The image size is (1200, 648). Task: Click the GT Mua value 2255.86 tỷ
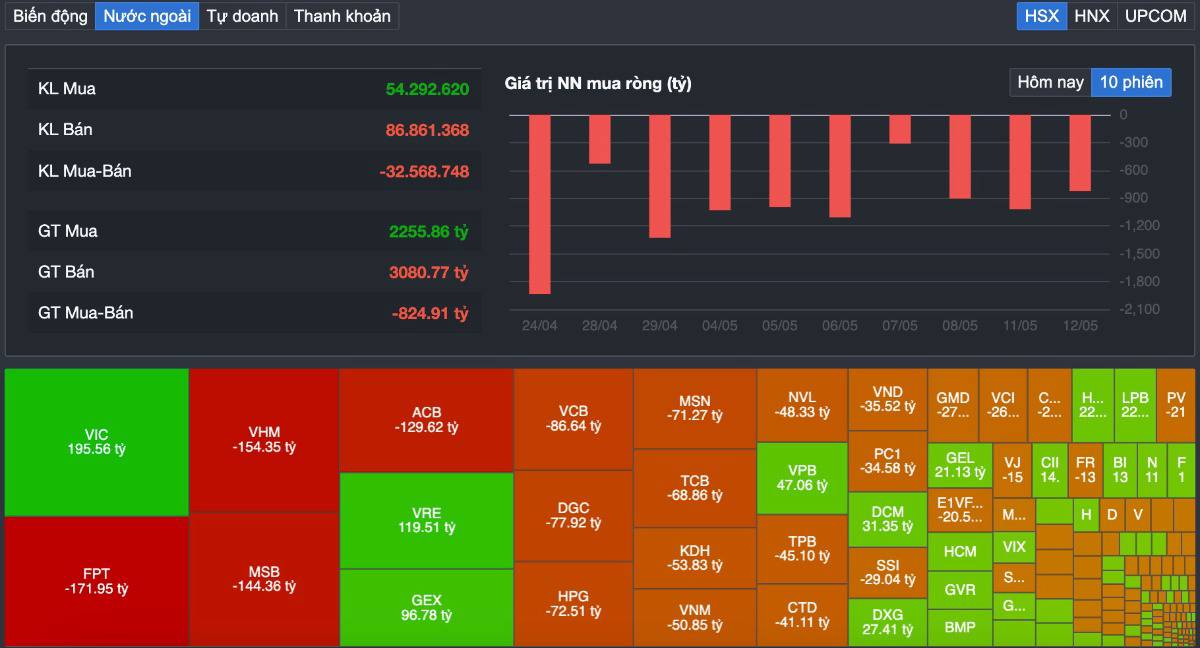[429, 231]
